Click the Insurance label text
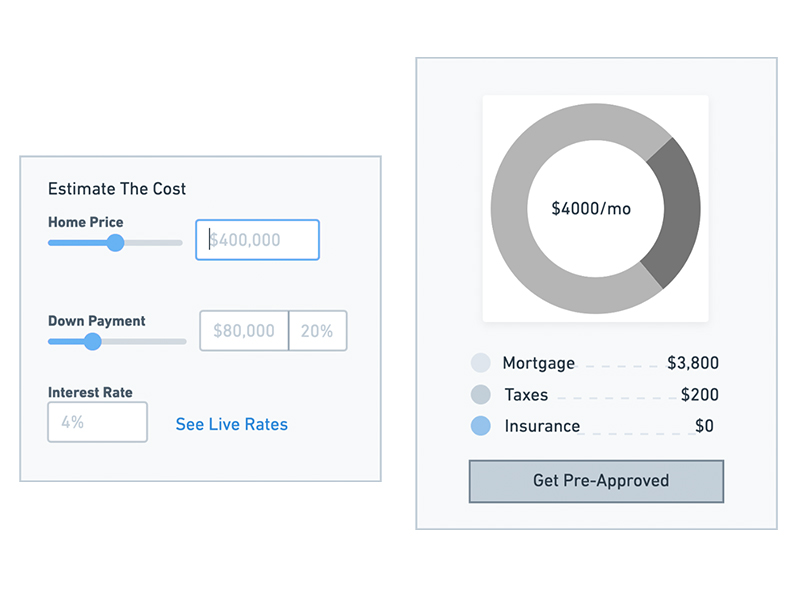The width and height of the screenshot is (800, 600). pos(542,426)
